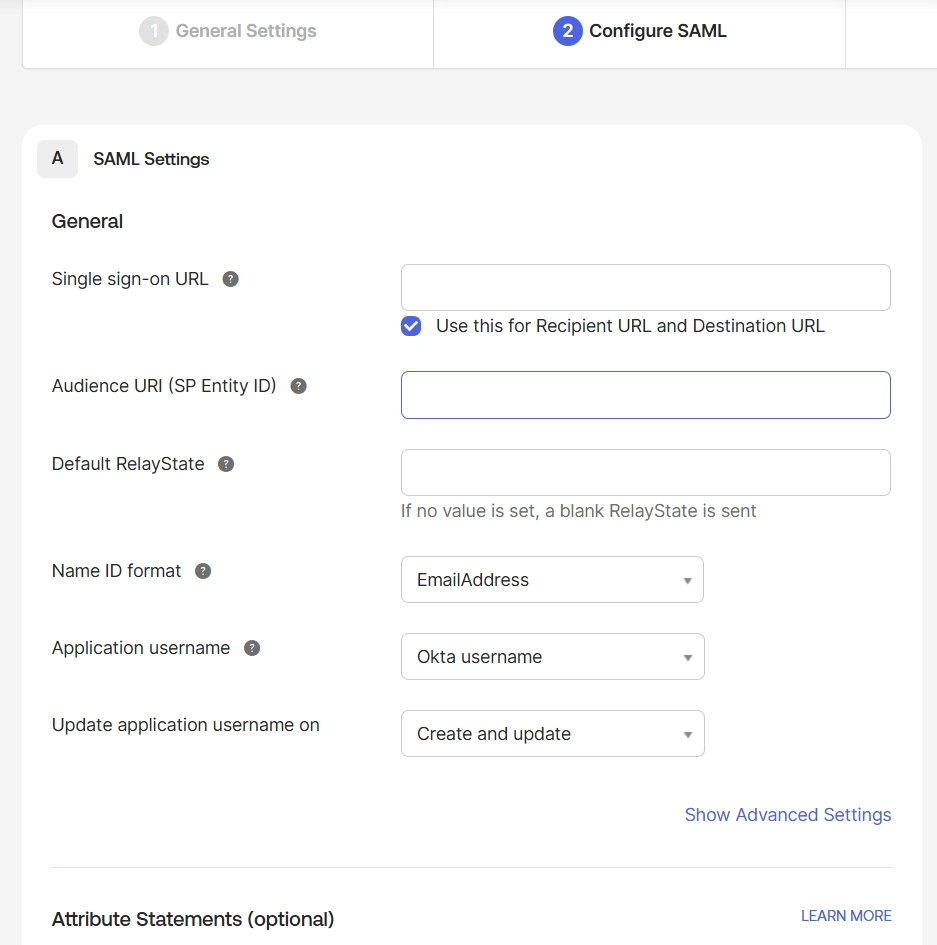
Task: Click the Audience URI help question mark
Action: point(297,385)
